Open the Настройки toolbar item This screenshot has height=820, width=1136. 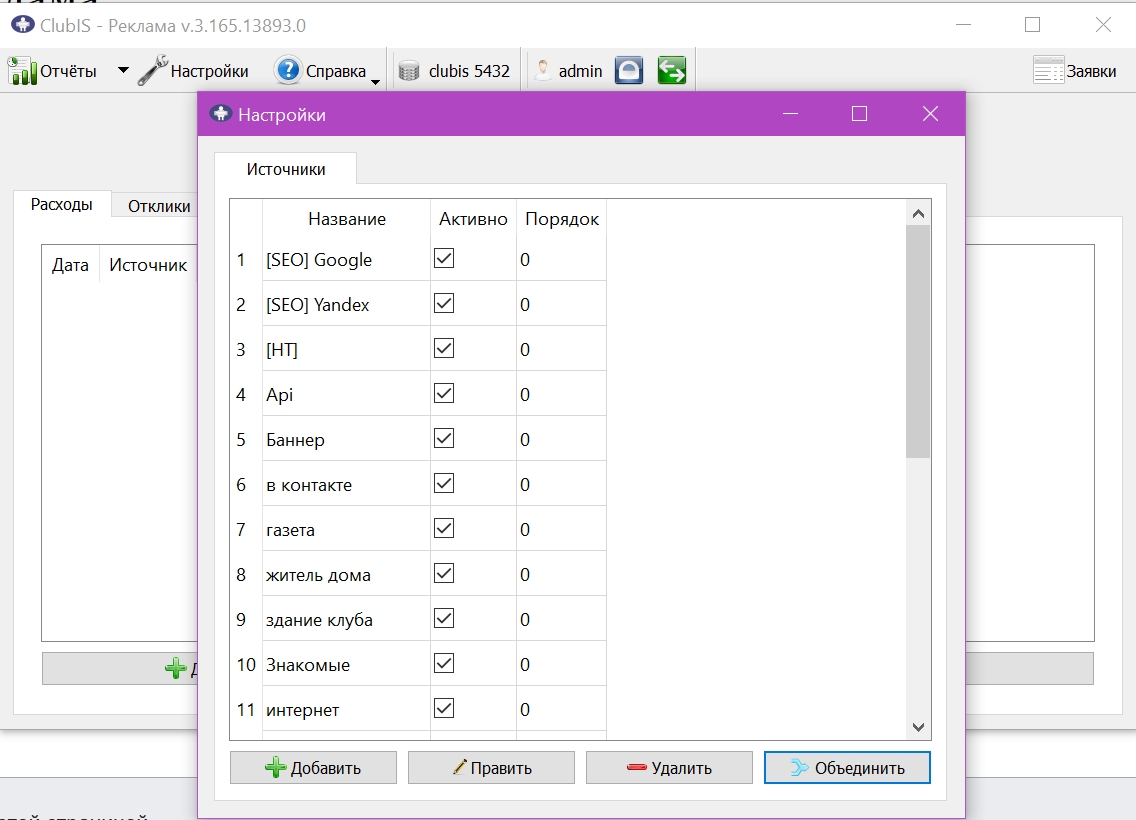click(193, 70)
